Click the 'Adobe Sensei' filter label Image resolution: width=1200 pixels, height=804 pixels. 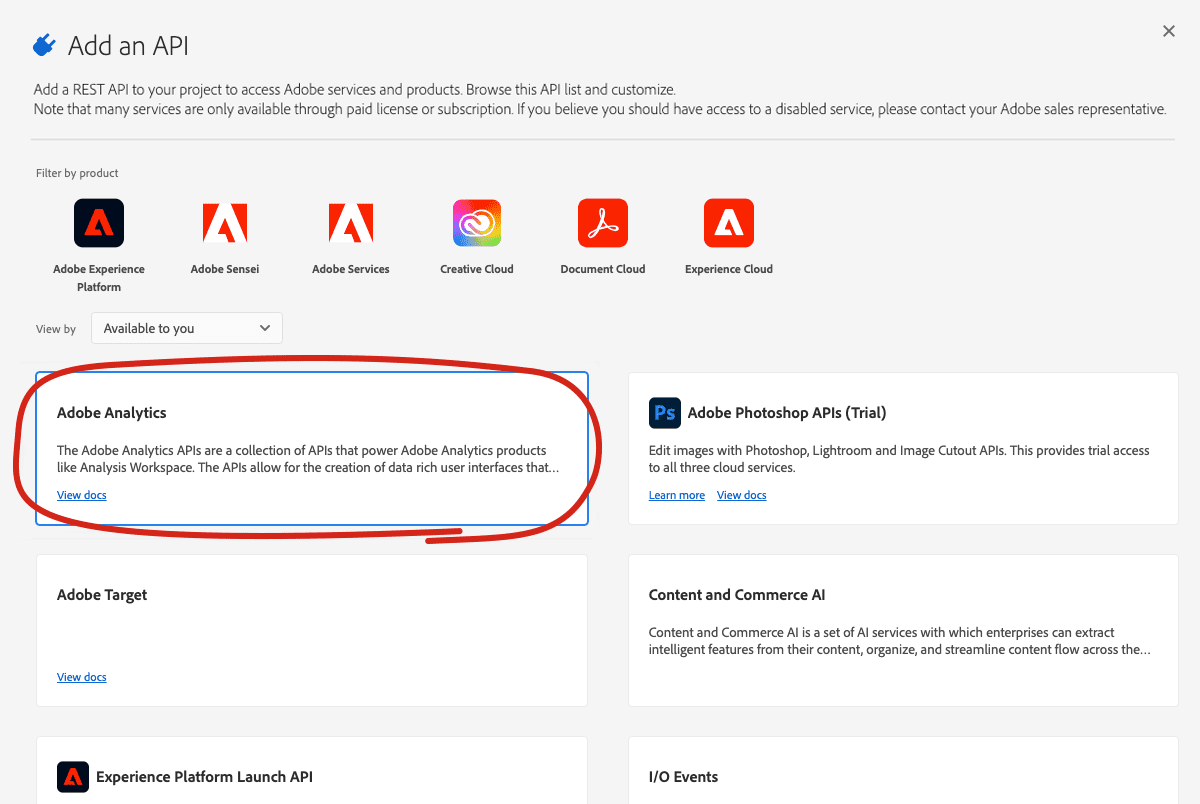(225, 269)
